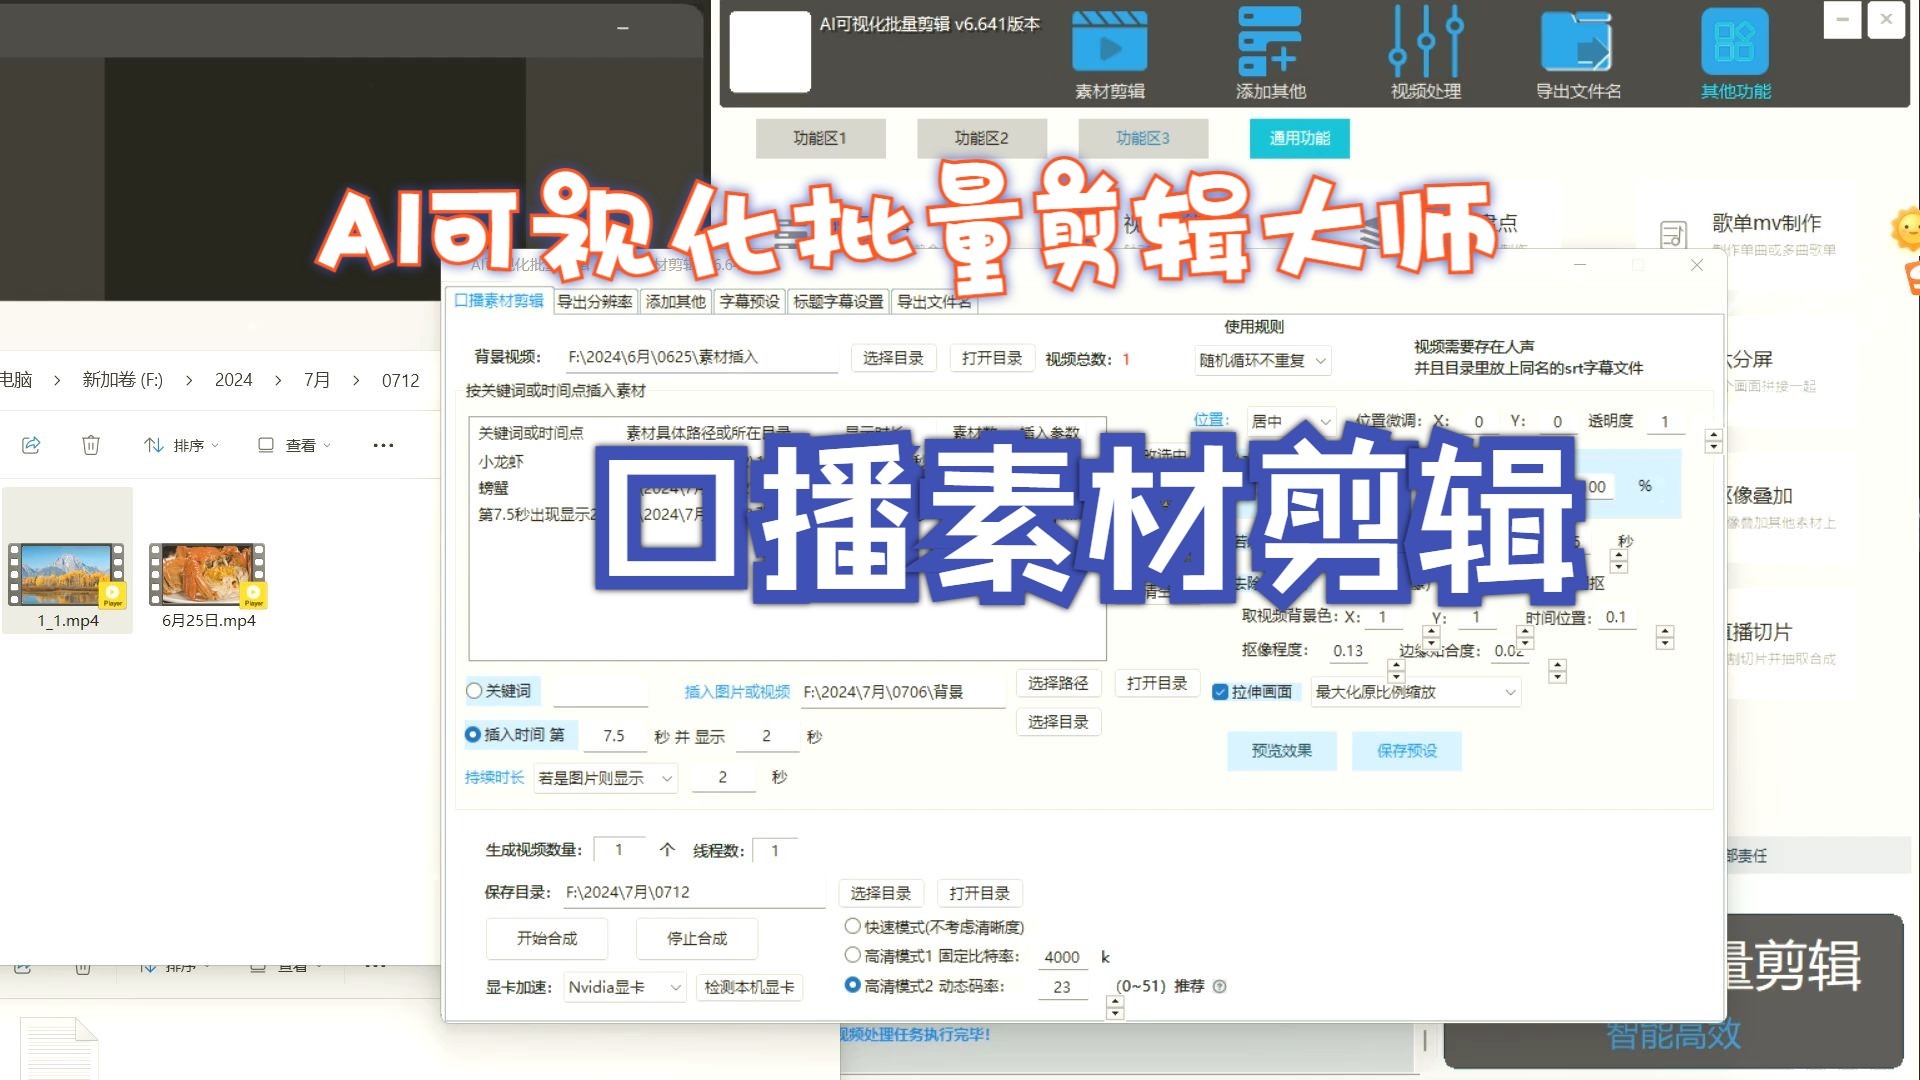Screen dimensions: 1920x1080
Task: Open the 查看 view menu in Explorer
Action: click(x=294, y=445)
